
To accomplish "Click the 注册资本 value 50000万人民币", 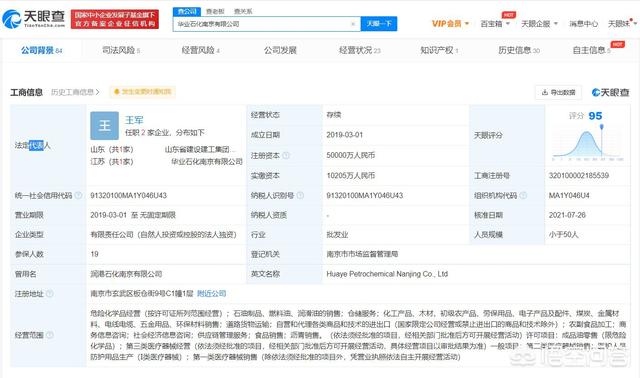I will pos(351,156).
